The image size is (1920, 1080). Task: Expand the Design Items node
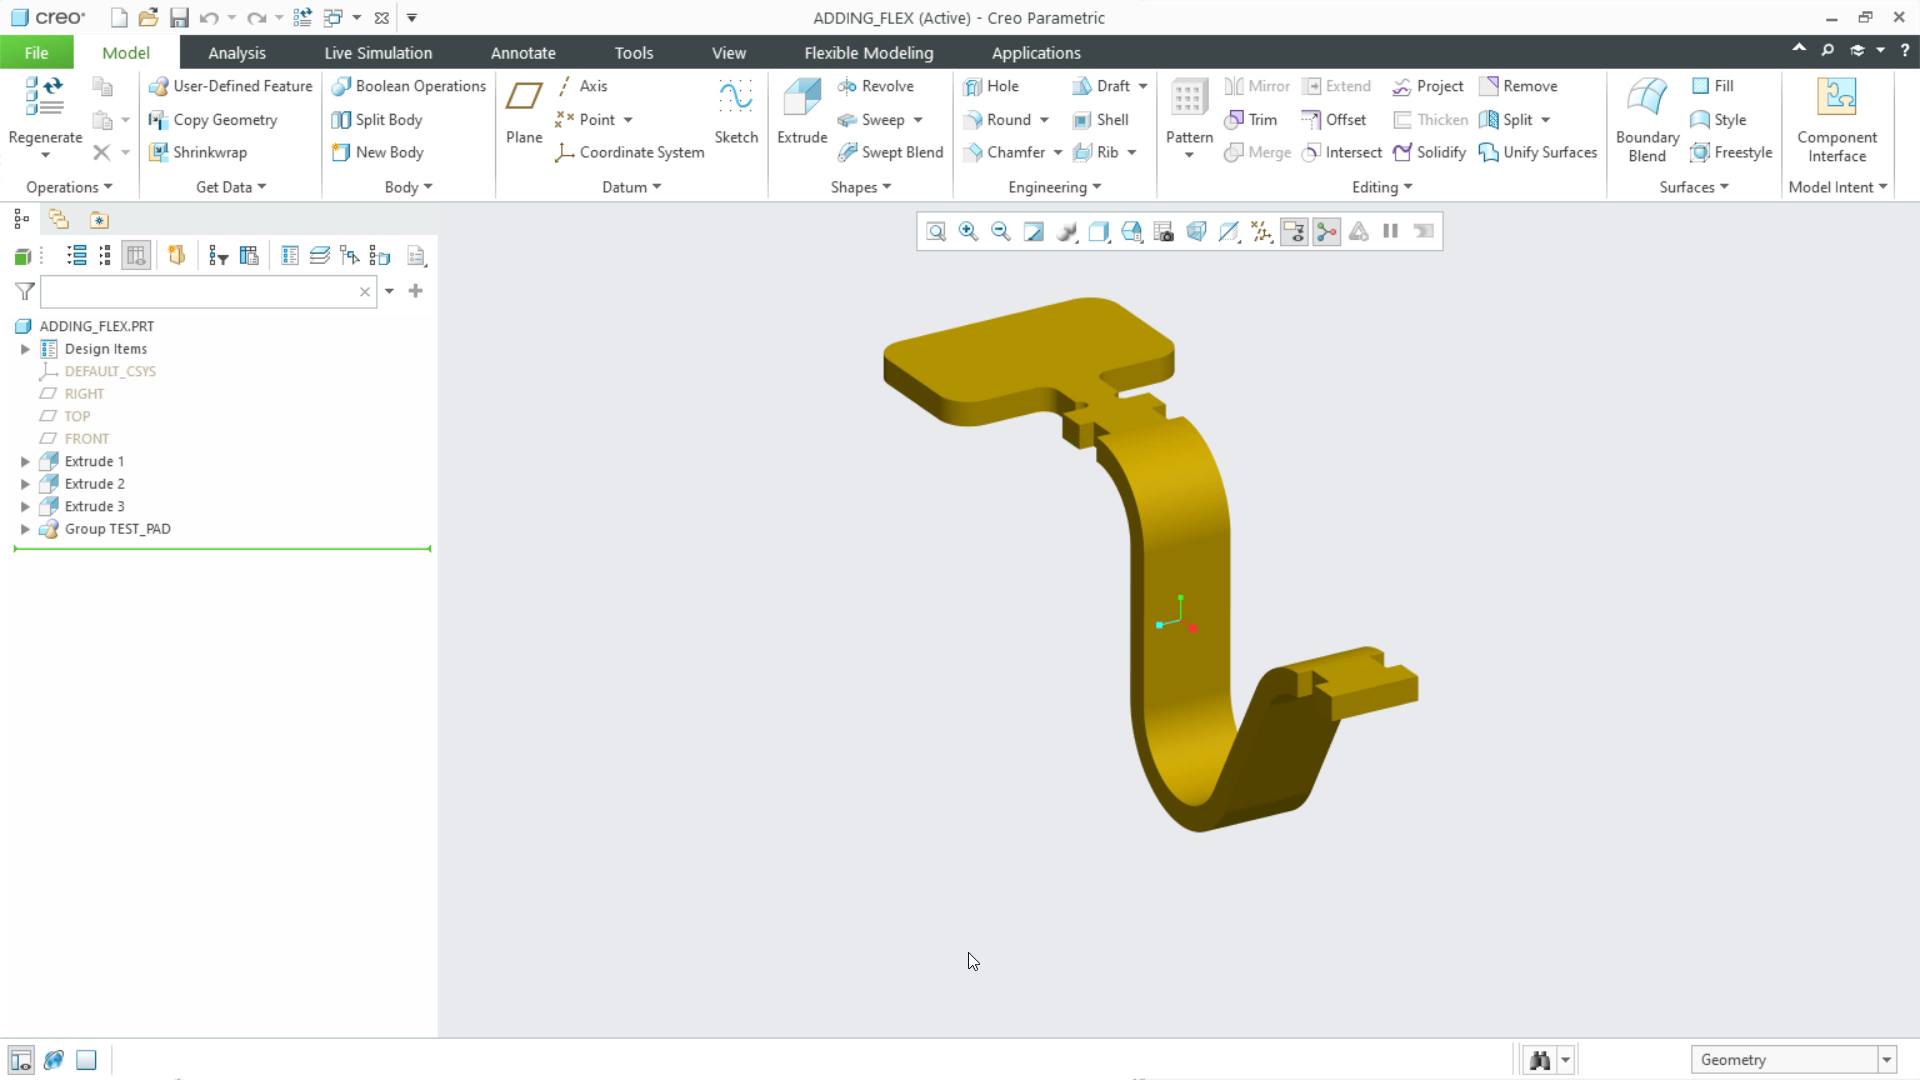[x=25, y=349]
